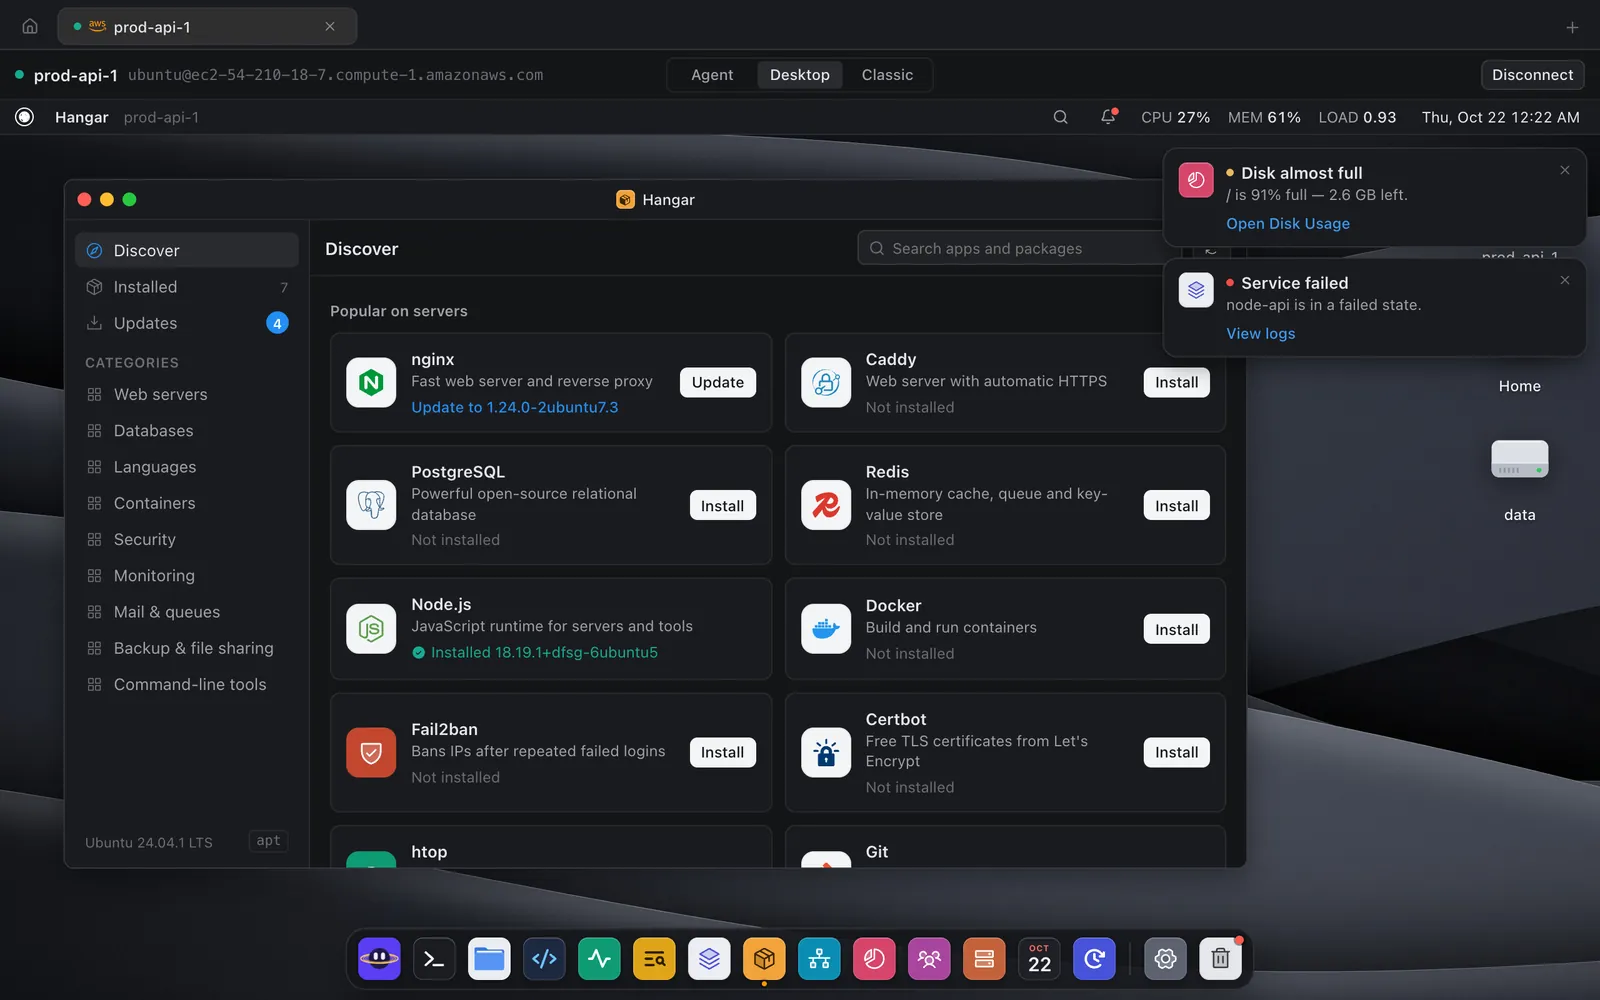This screenshot has height=1000, width=1600.
Task: Click the notification bell icon
Action: (x=1108, y=117)
